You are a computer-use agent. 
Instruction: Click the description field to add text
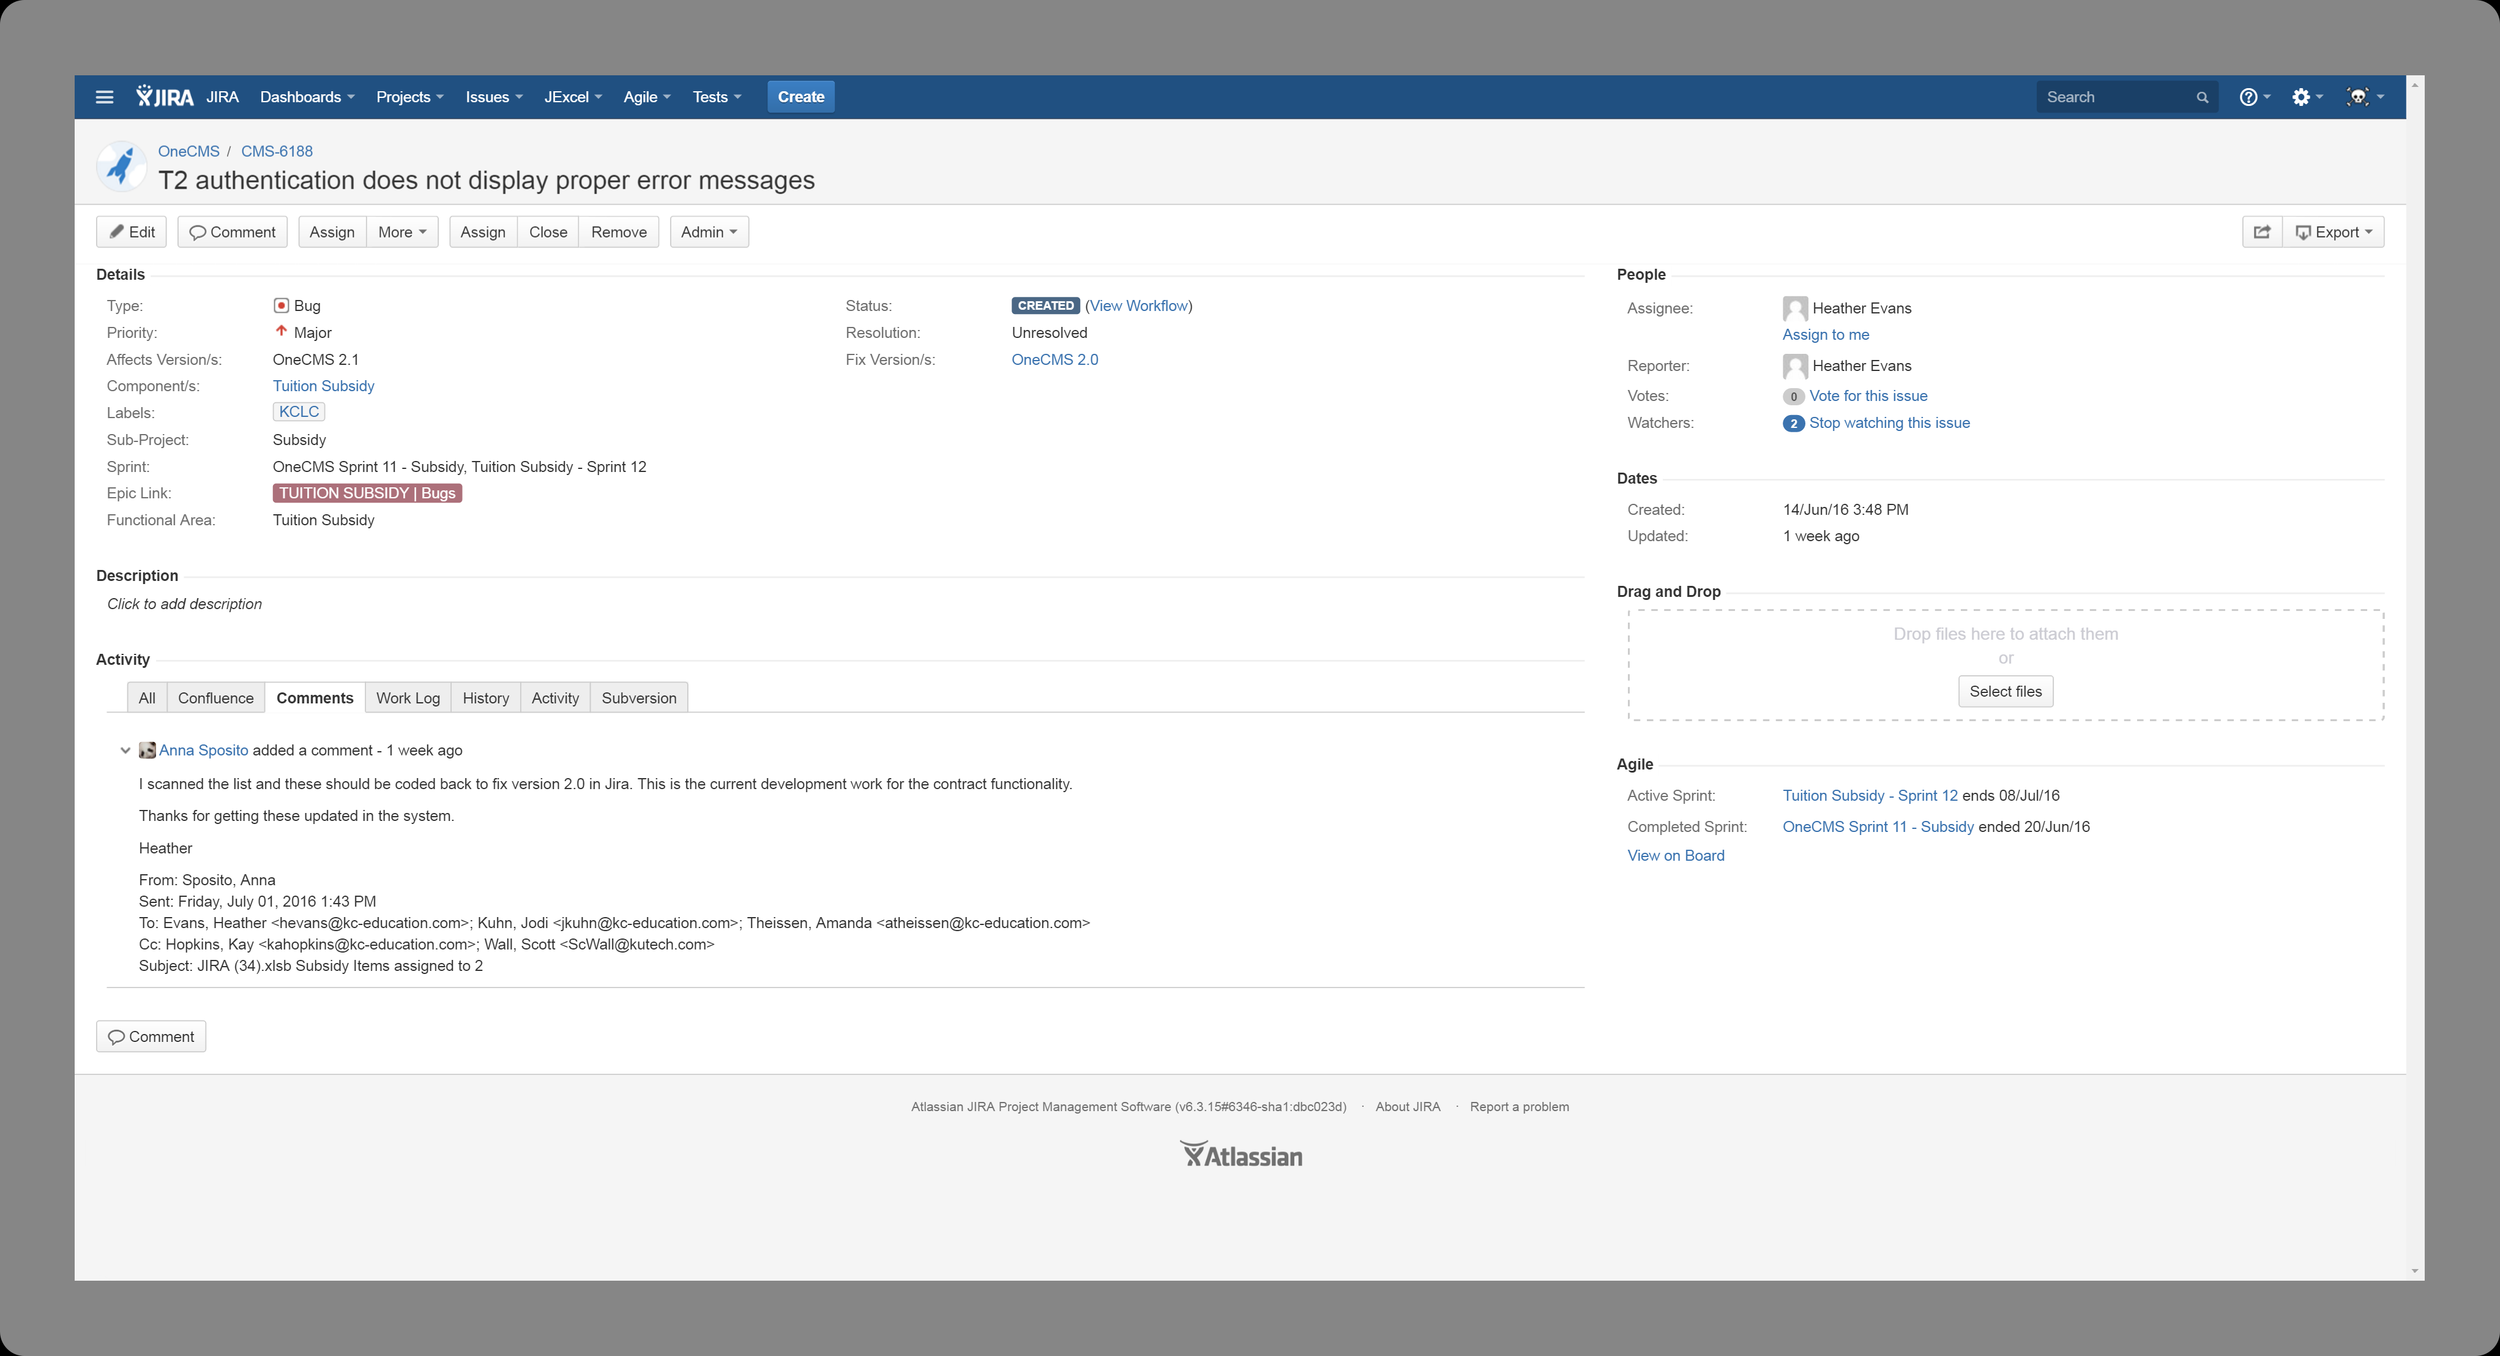click(185, 604)
